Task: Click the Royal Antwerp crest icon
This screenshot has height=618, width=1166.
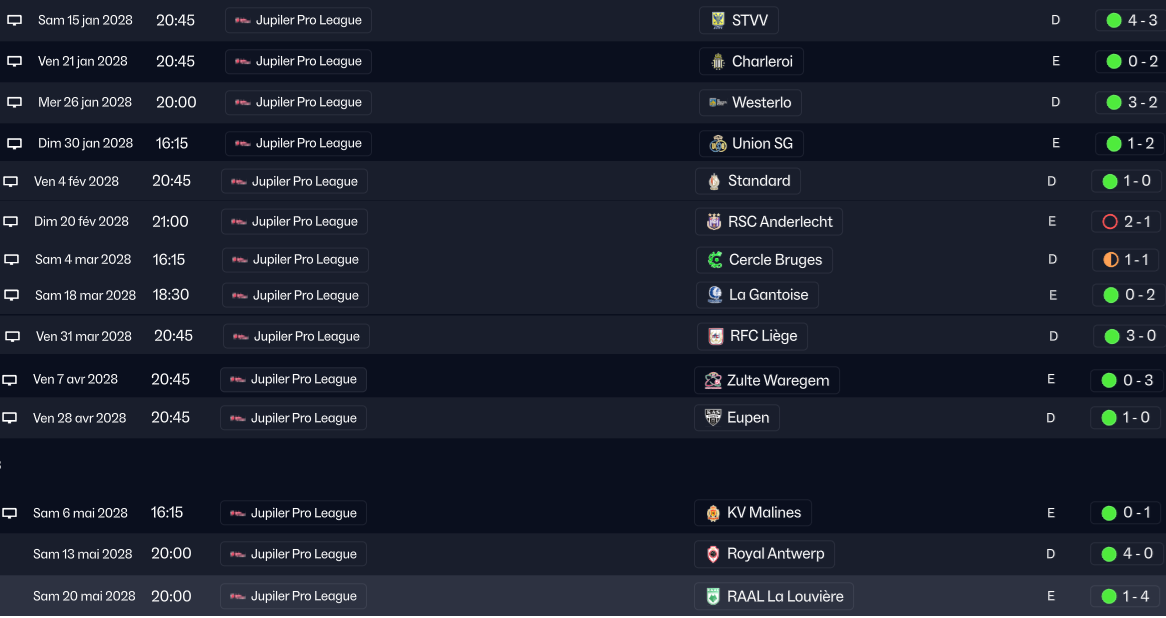Action: pyautogui.click(x=713, y=555)
